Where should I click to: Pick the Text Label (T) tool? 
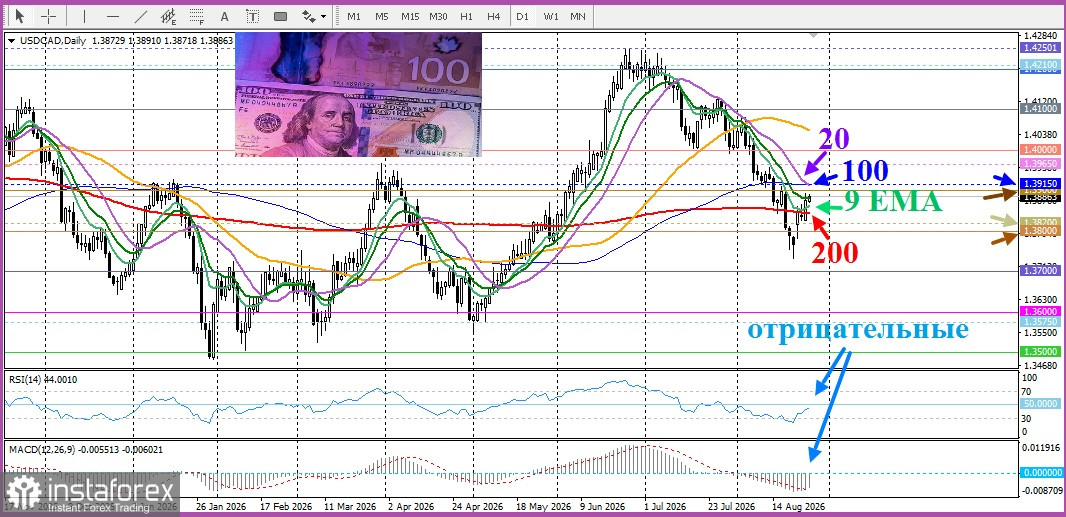[253, 16]
